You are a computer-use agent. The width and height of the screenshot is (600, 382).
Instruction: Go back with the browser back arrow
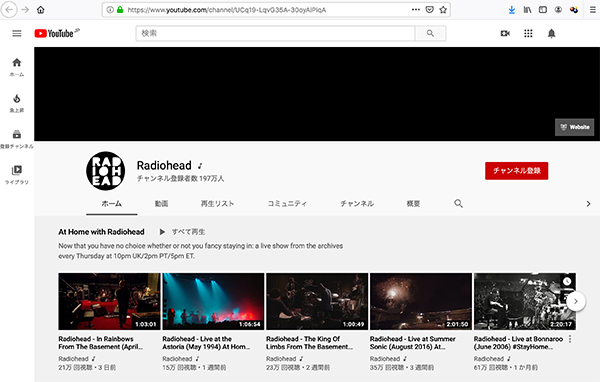(9, 10)
